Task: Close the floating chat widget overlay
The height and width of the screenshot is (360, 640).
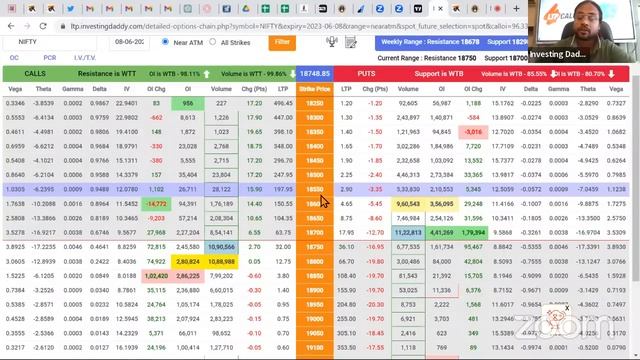Action: tap(567, 308)
